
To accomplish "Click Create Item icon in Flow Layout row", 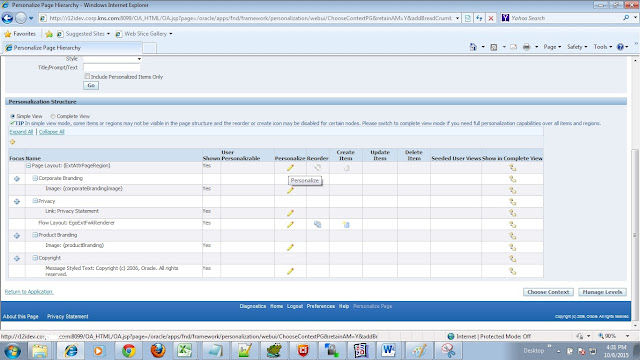I will click(x=346, y=224).
